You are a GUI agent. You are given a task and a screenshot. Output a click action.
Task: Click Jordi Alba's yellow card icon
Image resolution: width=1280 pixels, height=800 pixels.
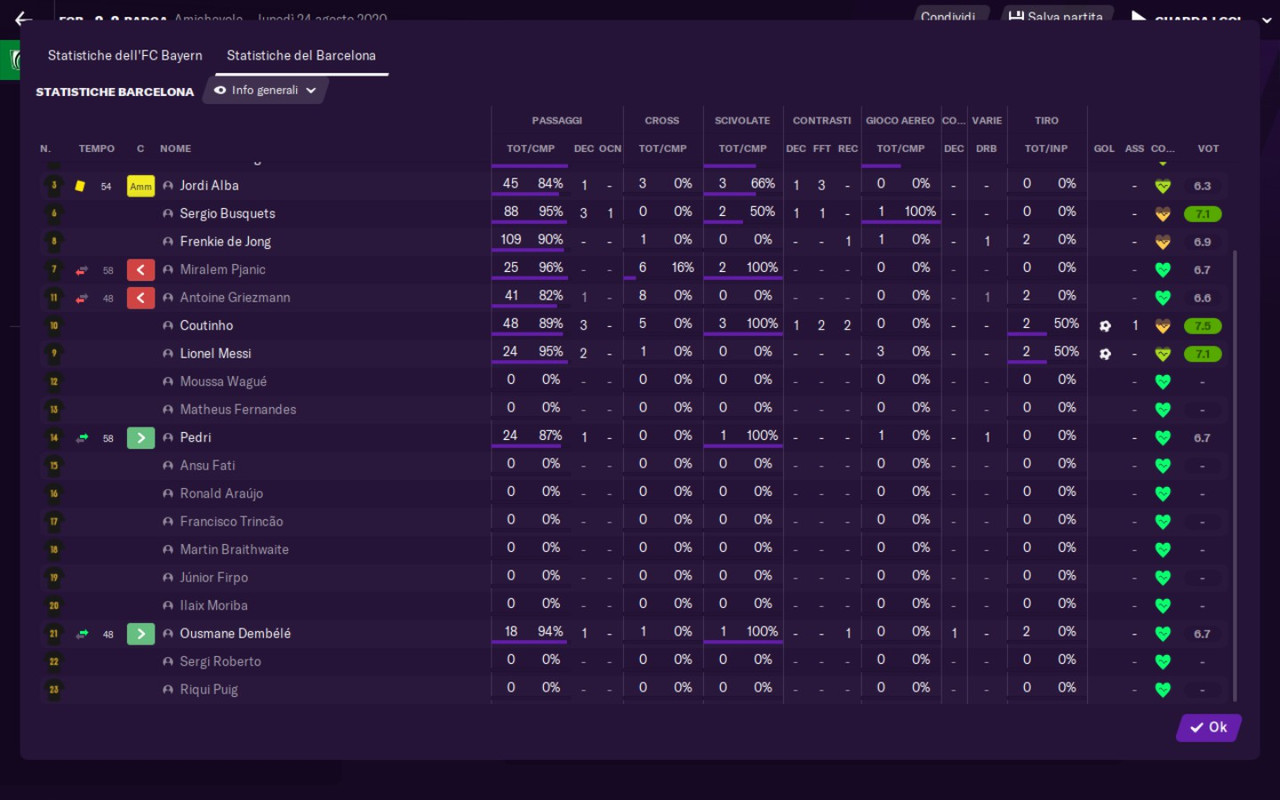click(80, 186)
